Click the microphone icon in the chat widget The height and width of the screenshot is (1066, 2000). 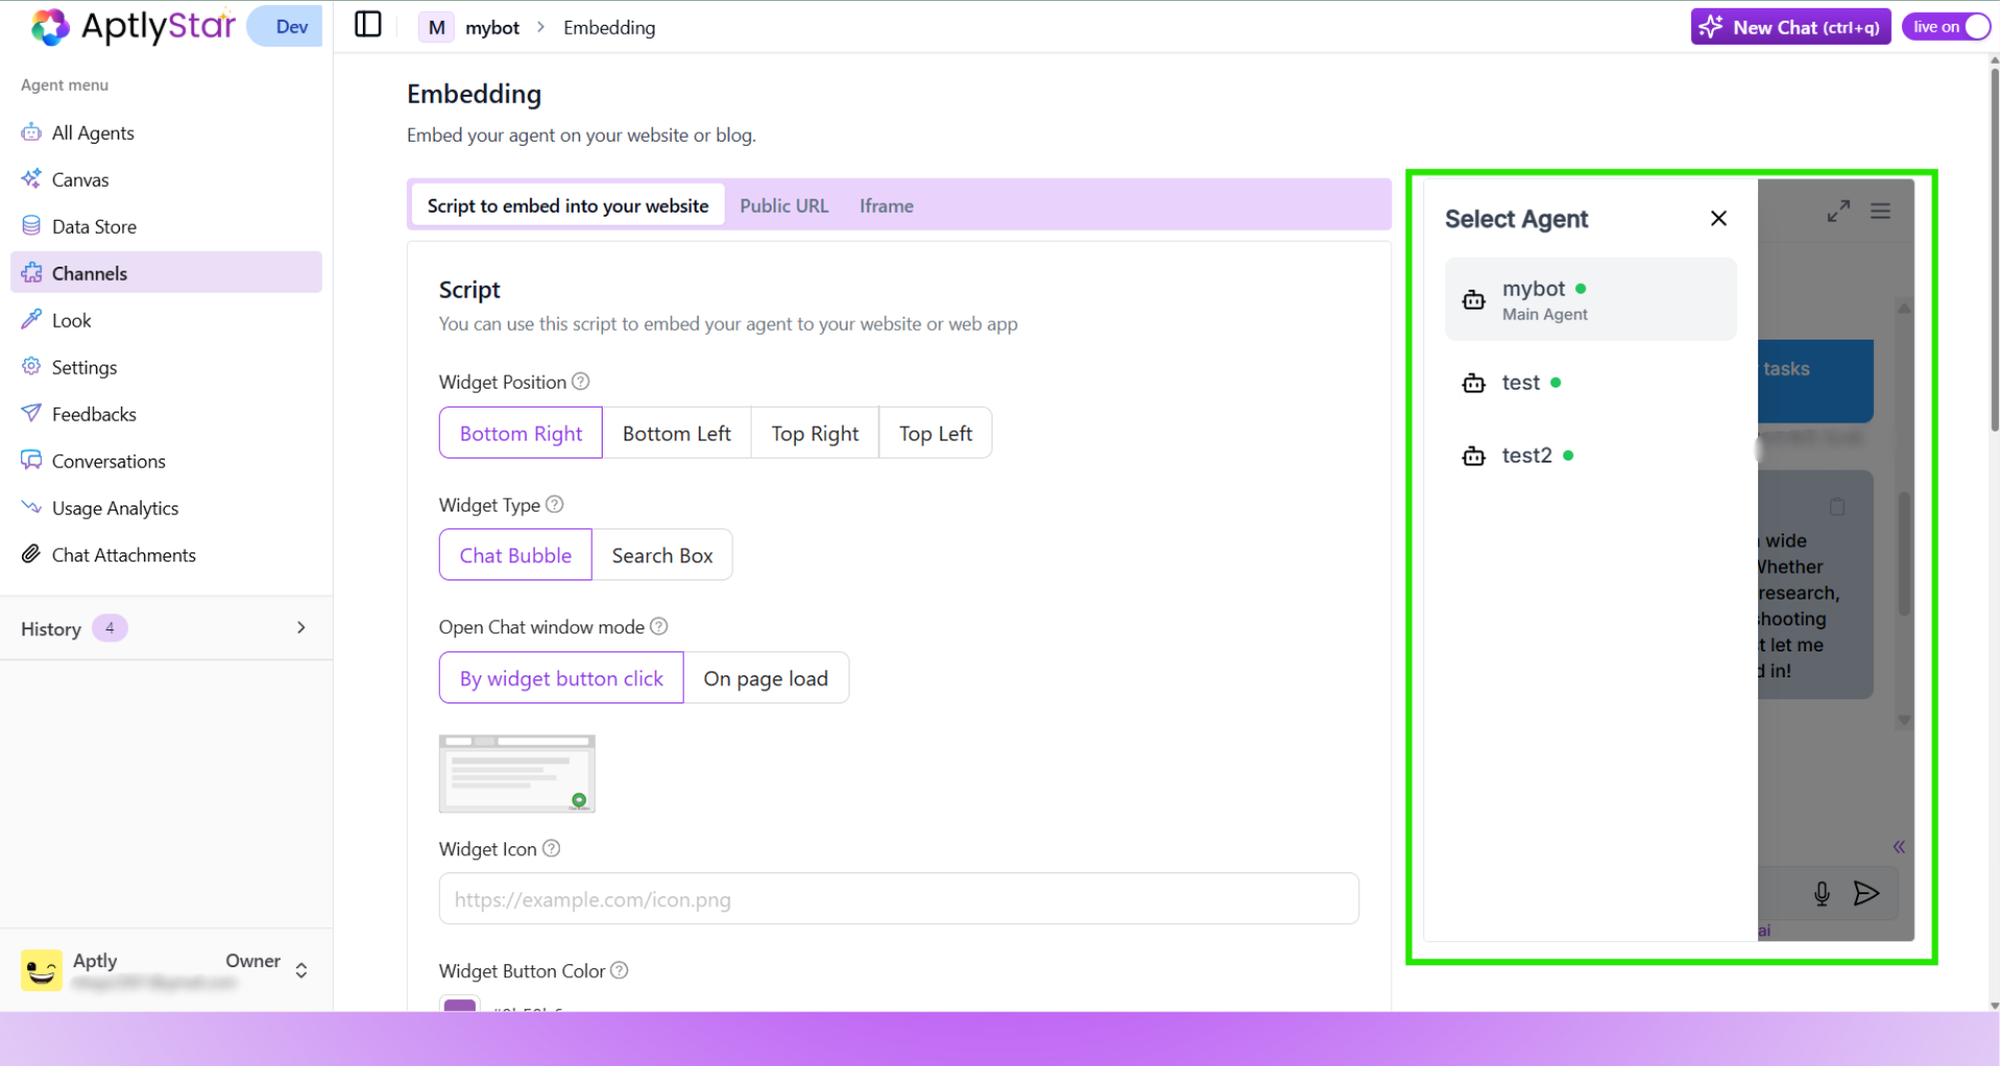[x=1821, y=893]
